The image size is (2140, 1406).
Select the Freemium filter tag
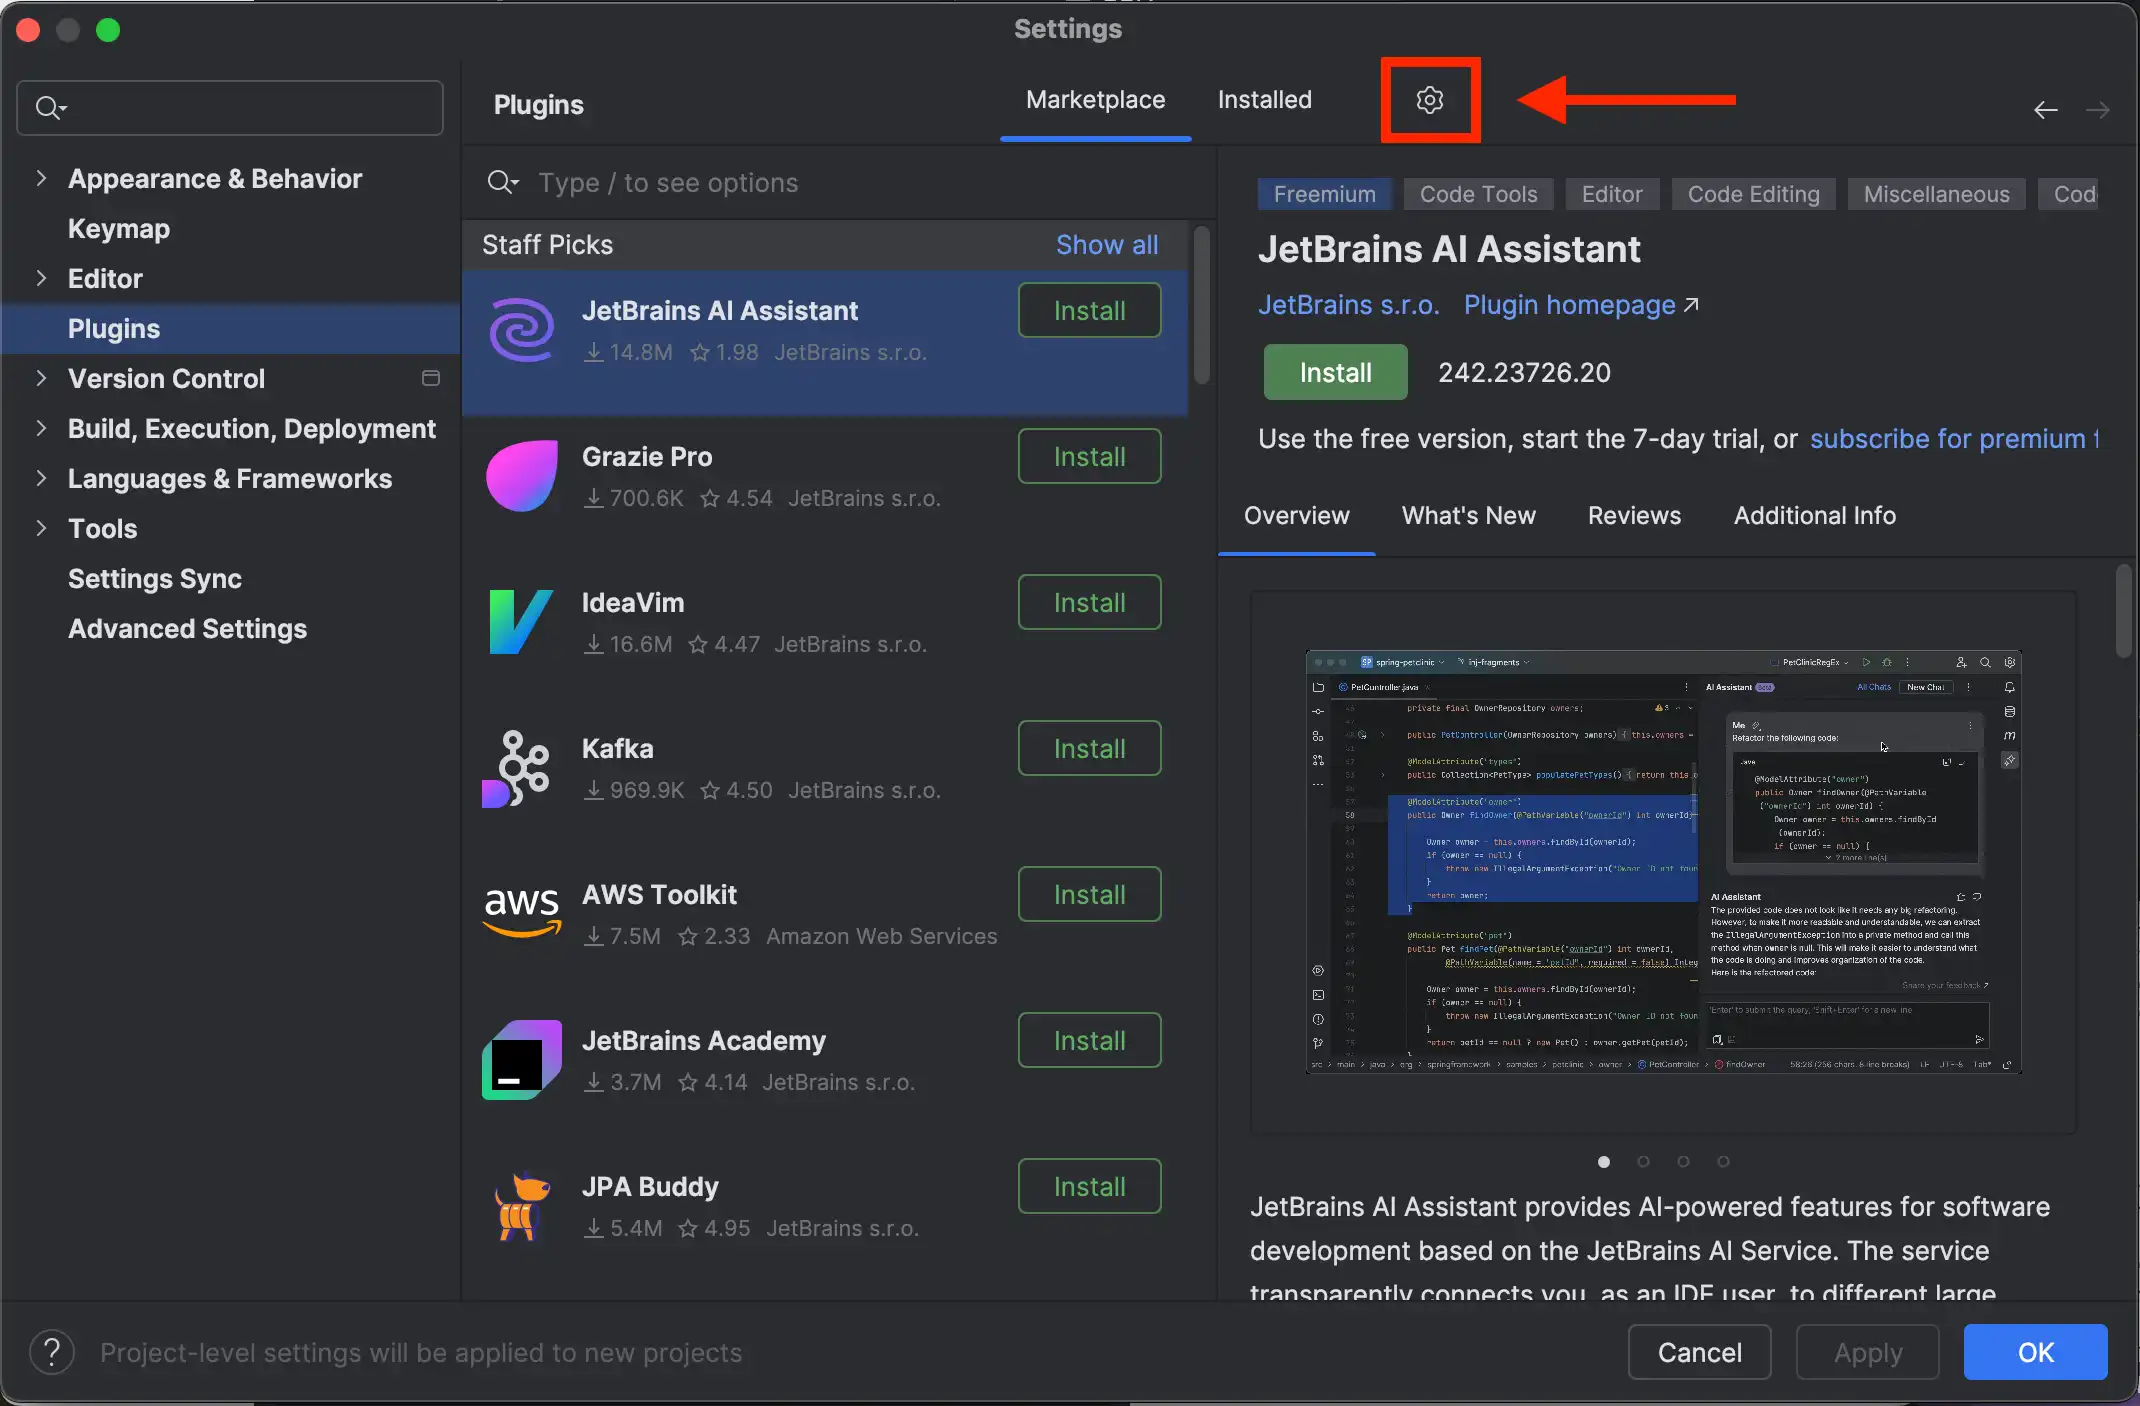(1323, 193)
